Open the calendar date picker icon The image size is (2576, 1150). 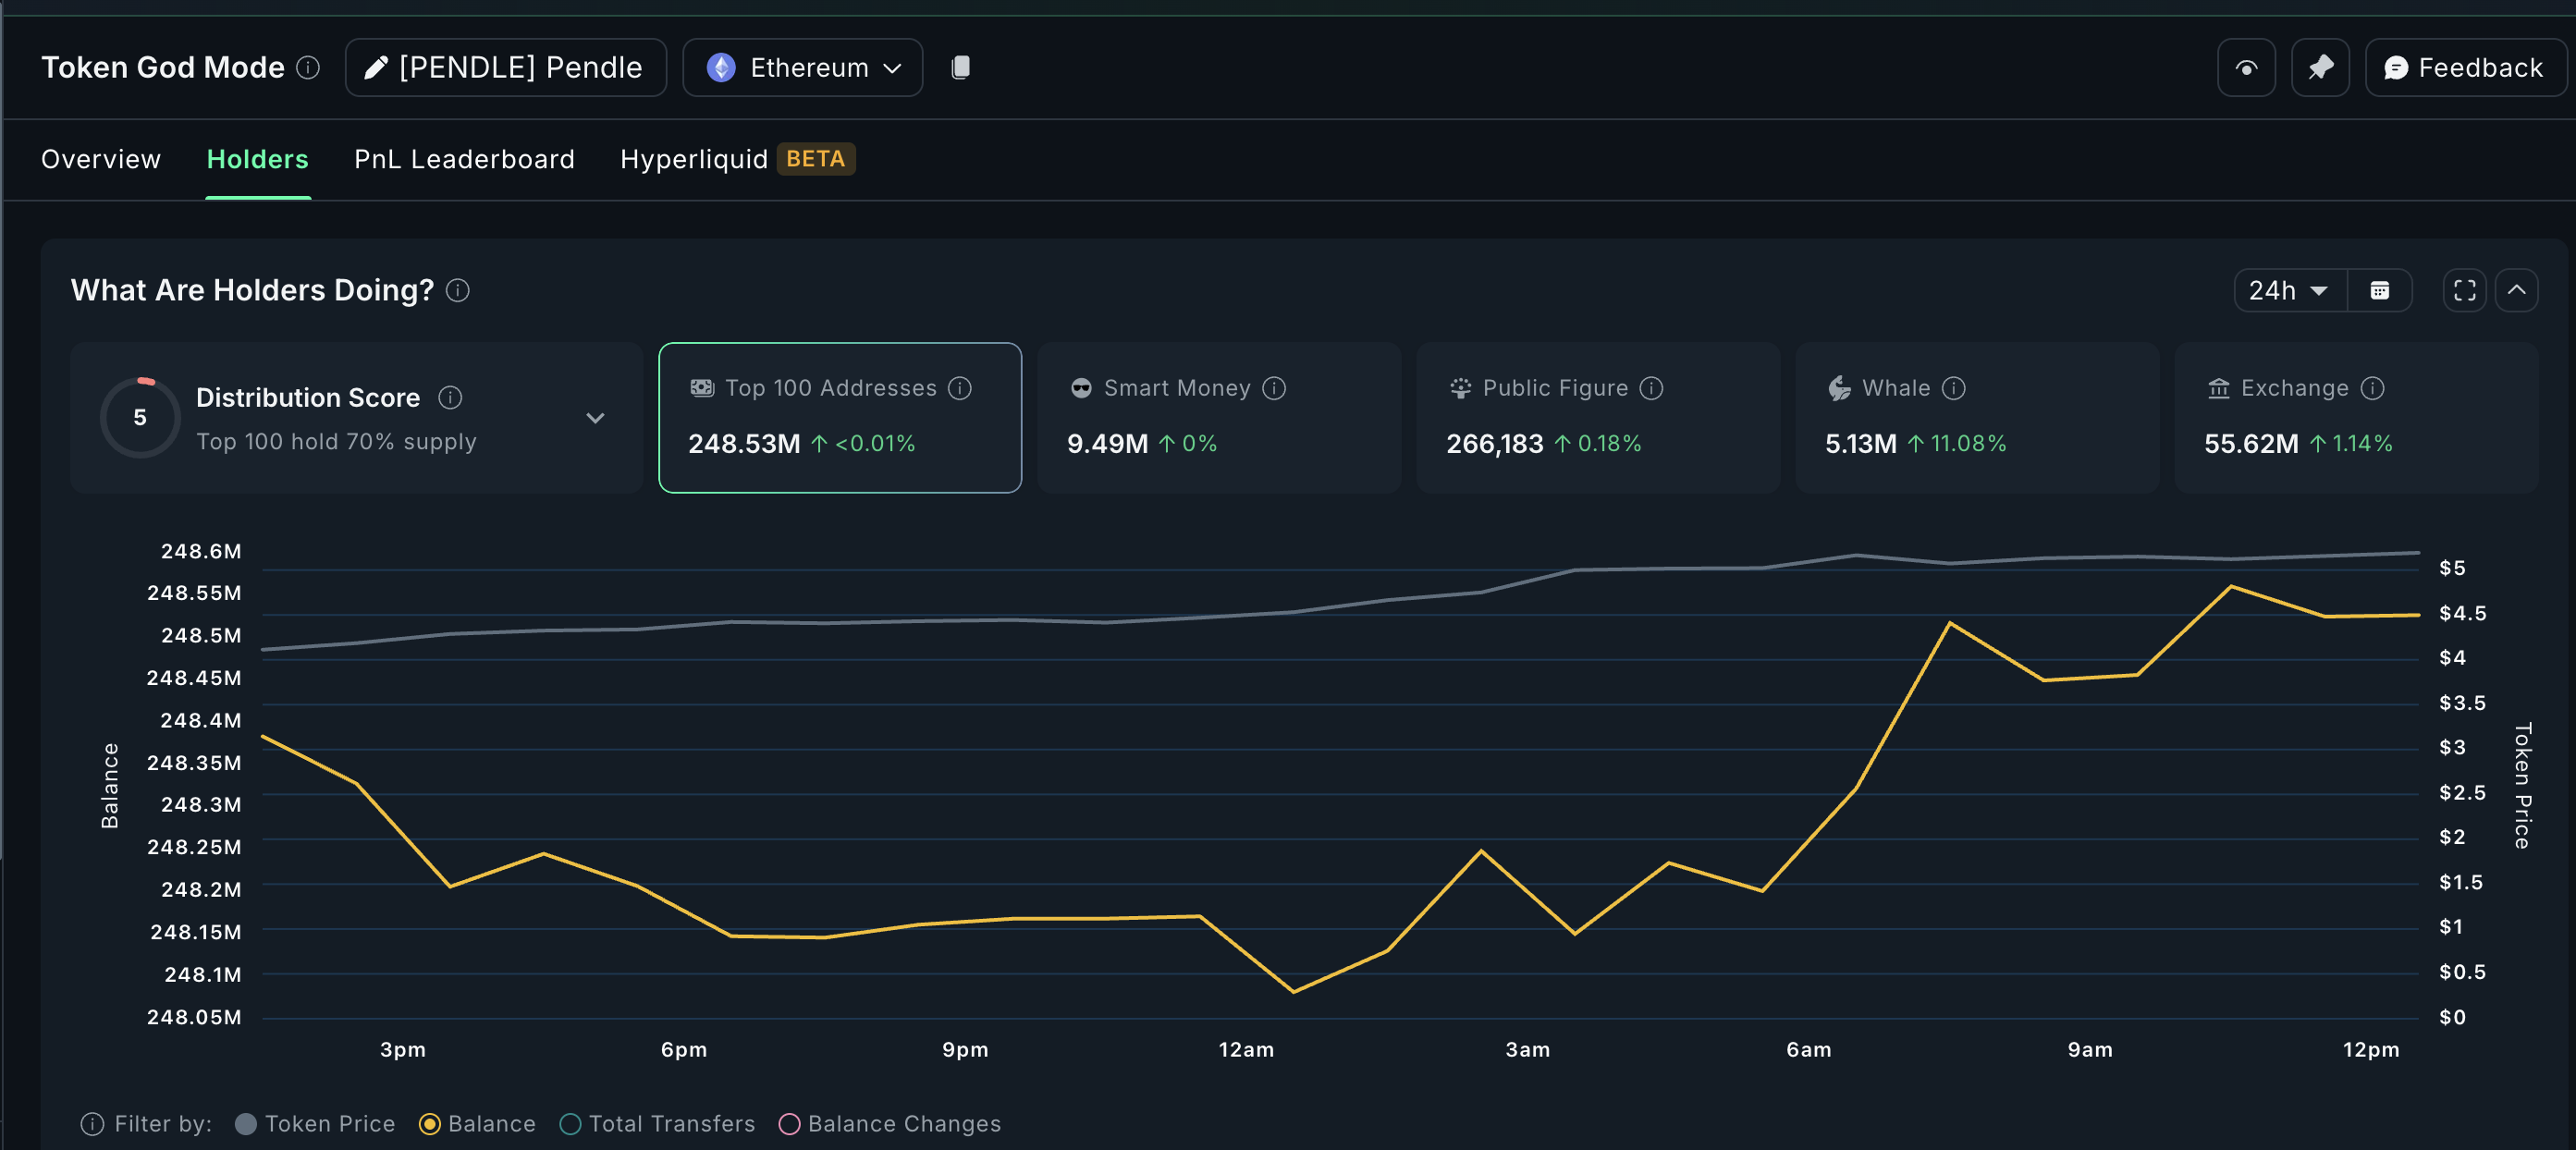click(x=2380, y=290)
